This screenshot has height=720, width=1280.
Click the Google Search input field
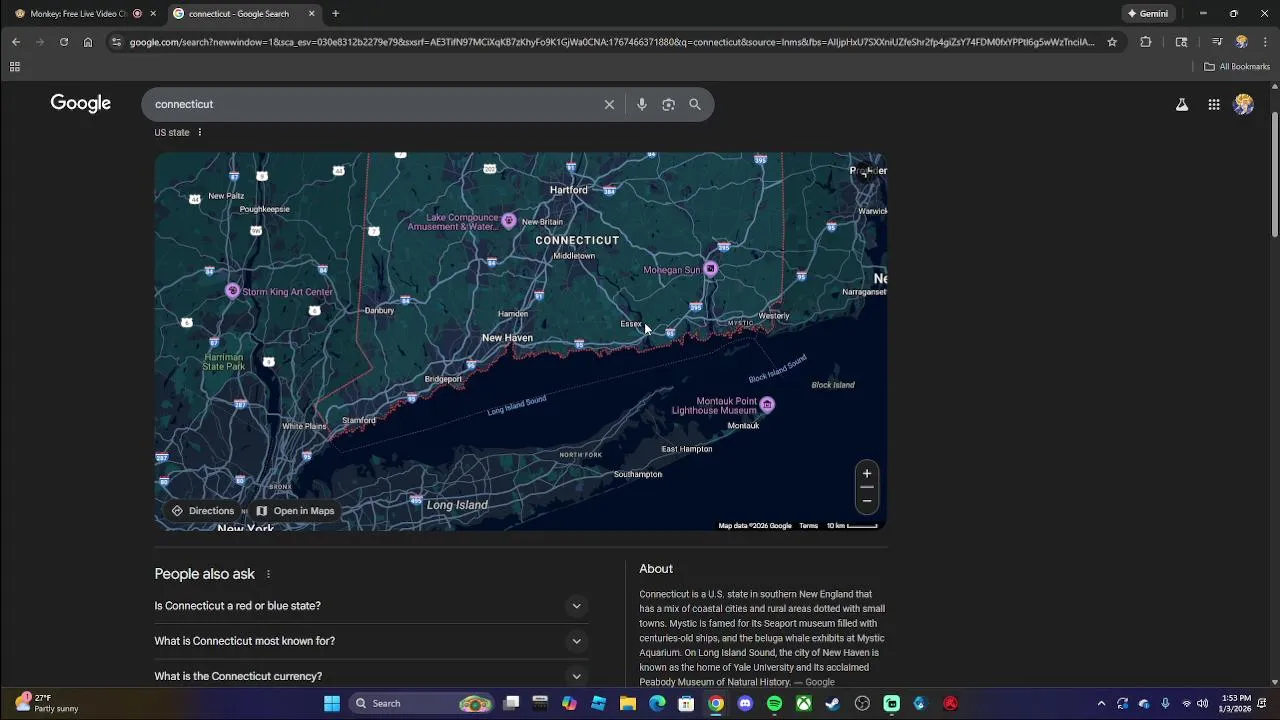[x=375, y=104]
